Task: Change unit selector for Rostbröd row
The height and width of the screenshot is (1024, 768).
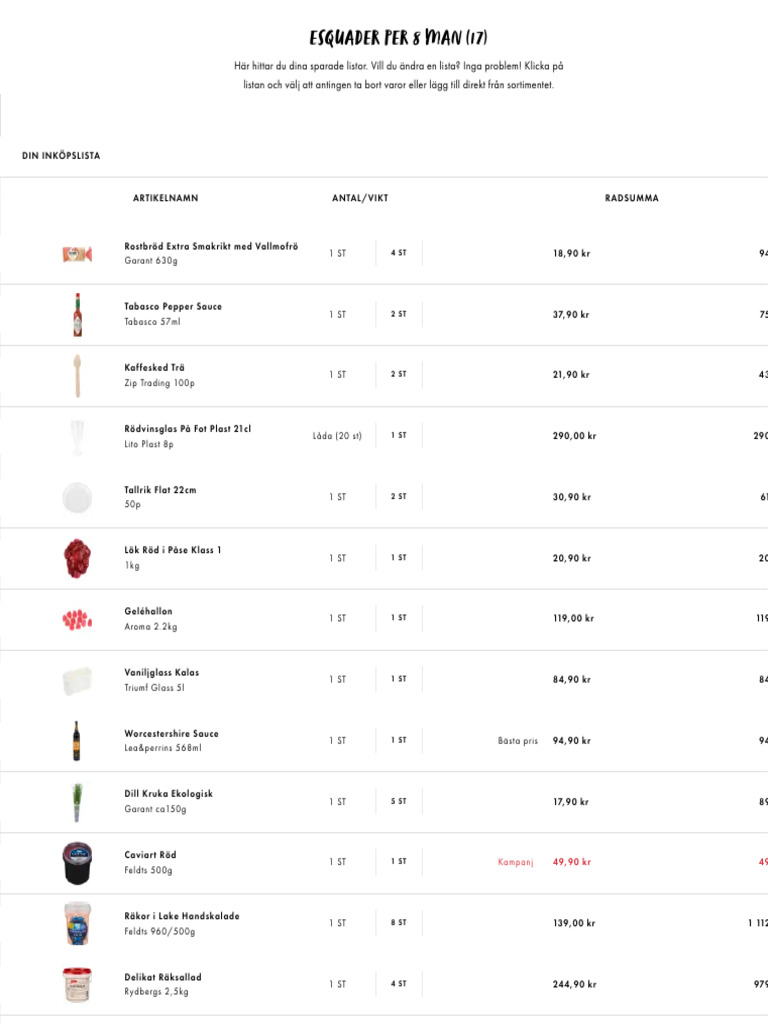Action: [x=337, y=254]
